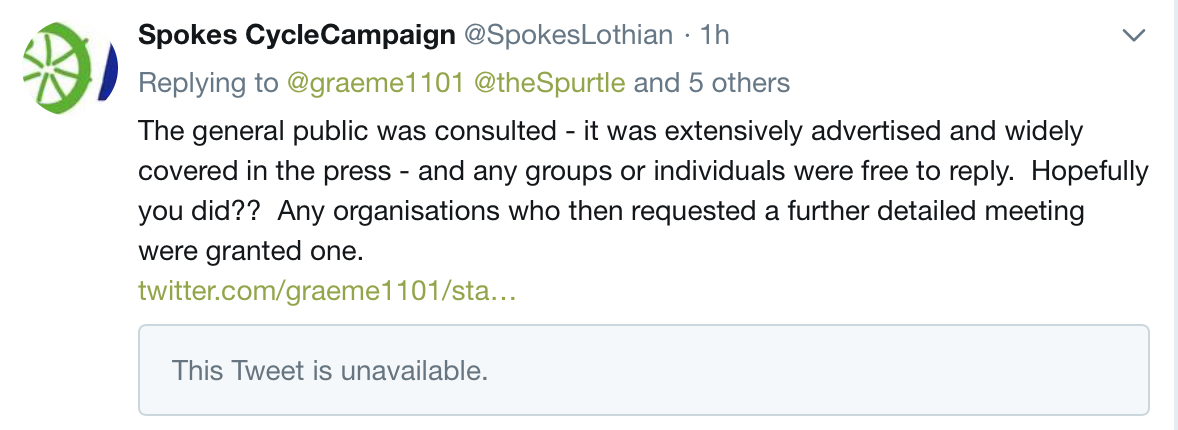
Task: Click 'covered in the press' tweet text
Action: pos(264,171)
